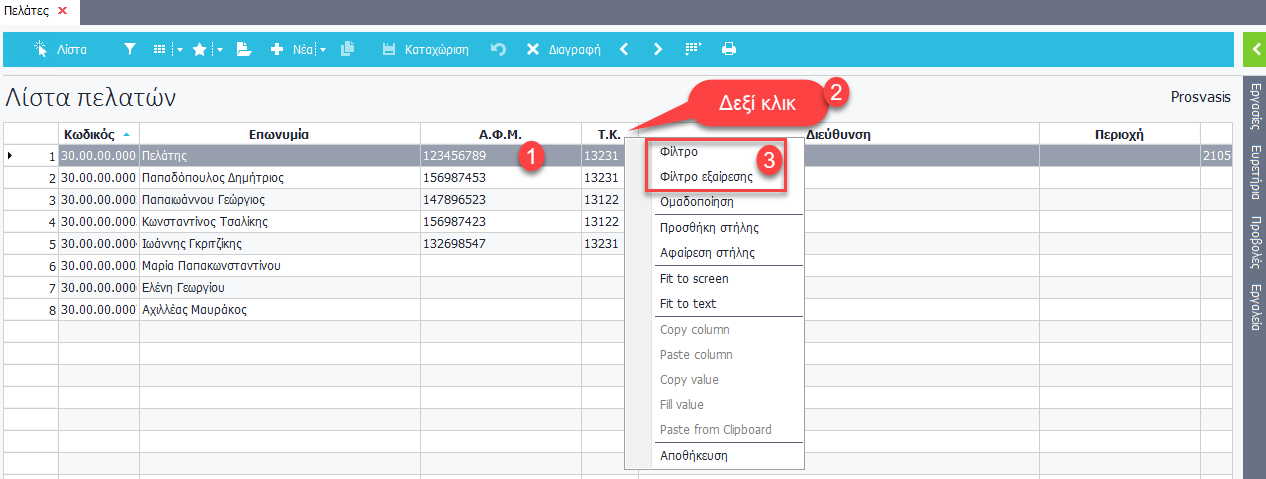Expand the star favorites dropdown arrow
This screenshot has height=479, width=1266.
click(x=219, y=49)
